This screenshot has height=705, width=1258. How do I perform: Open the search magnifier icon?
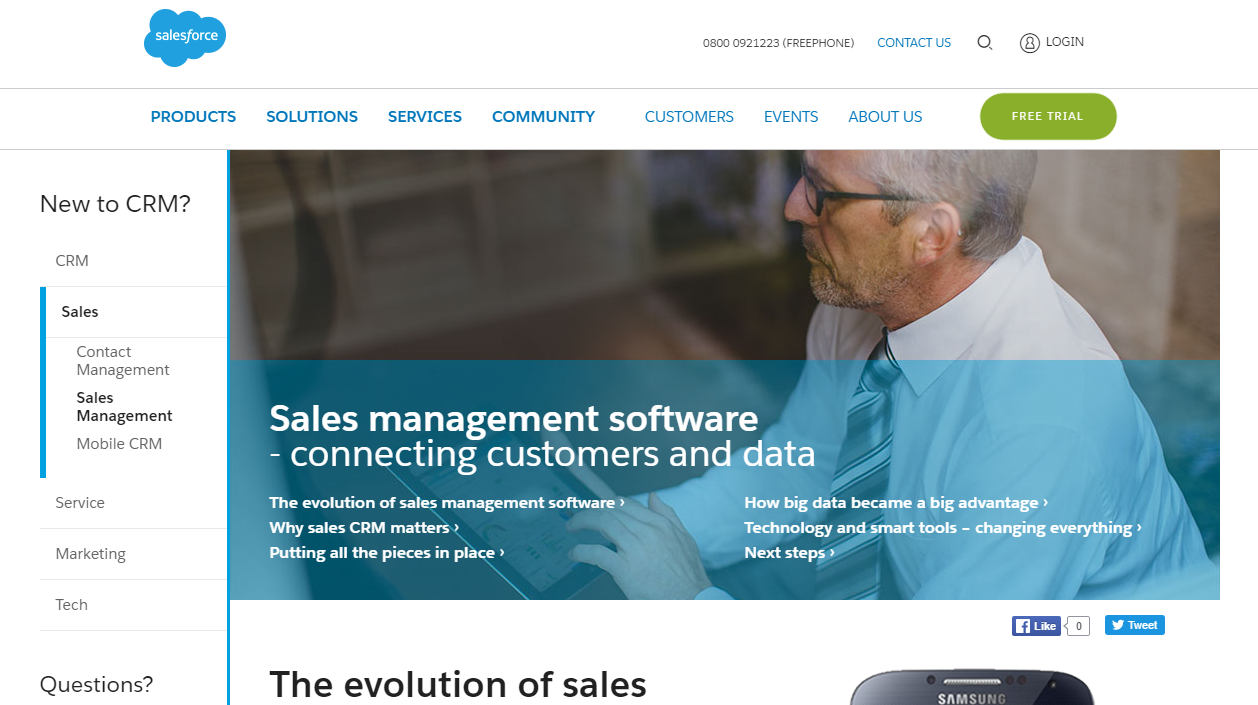coord(985,43)
